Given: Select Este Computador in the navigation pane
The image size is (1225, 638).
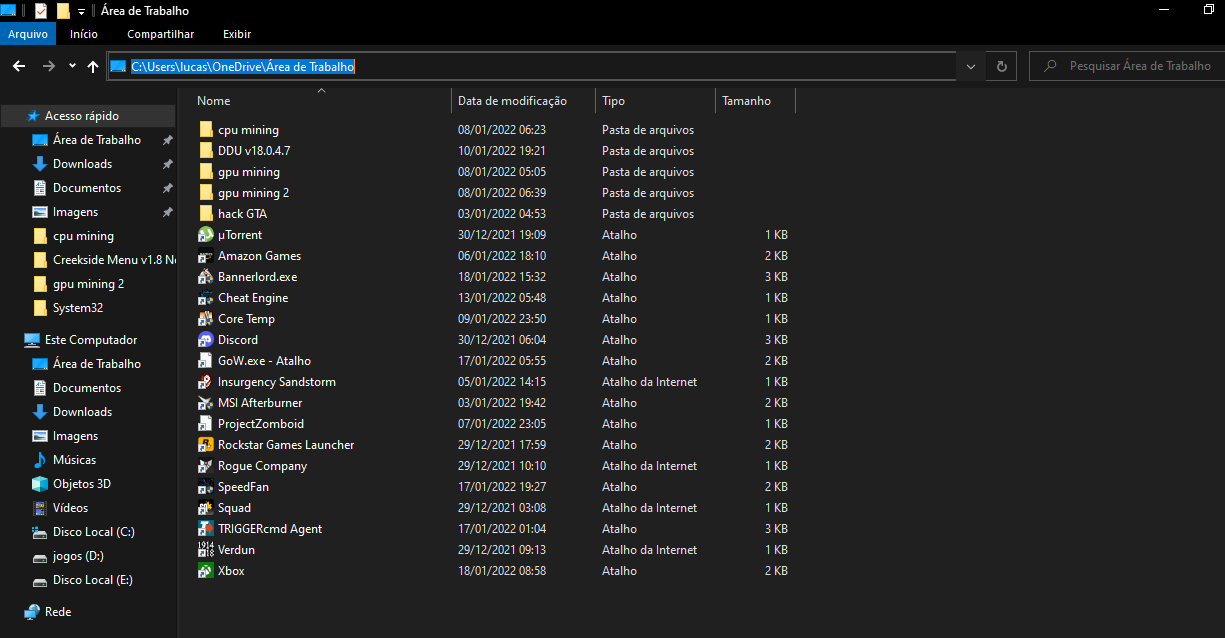Looking at the screenshot, I should (91, 340).
